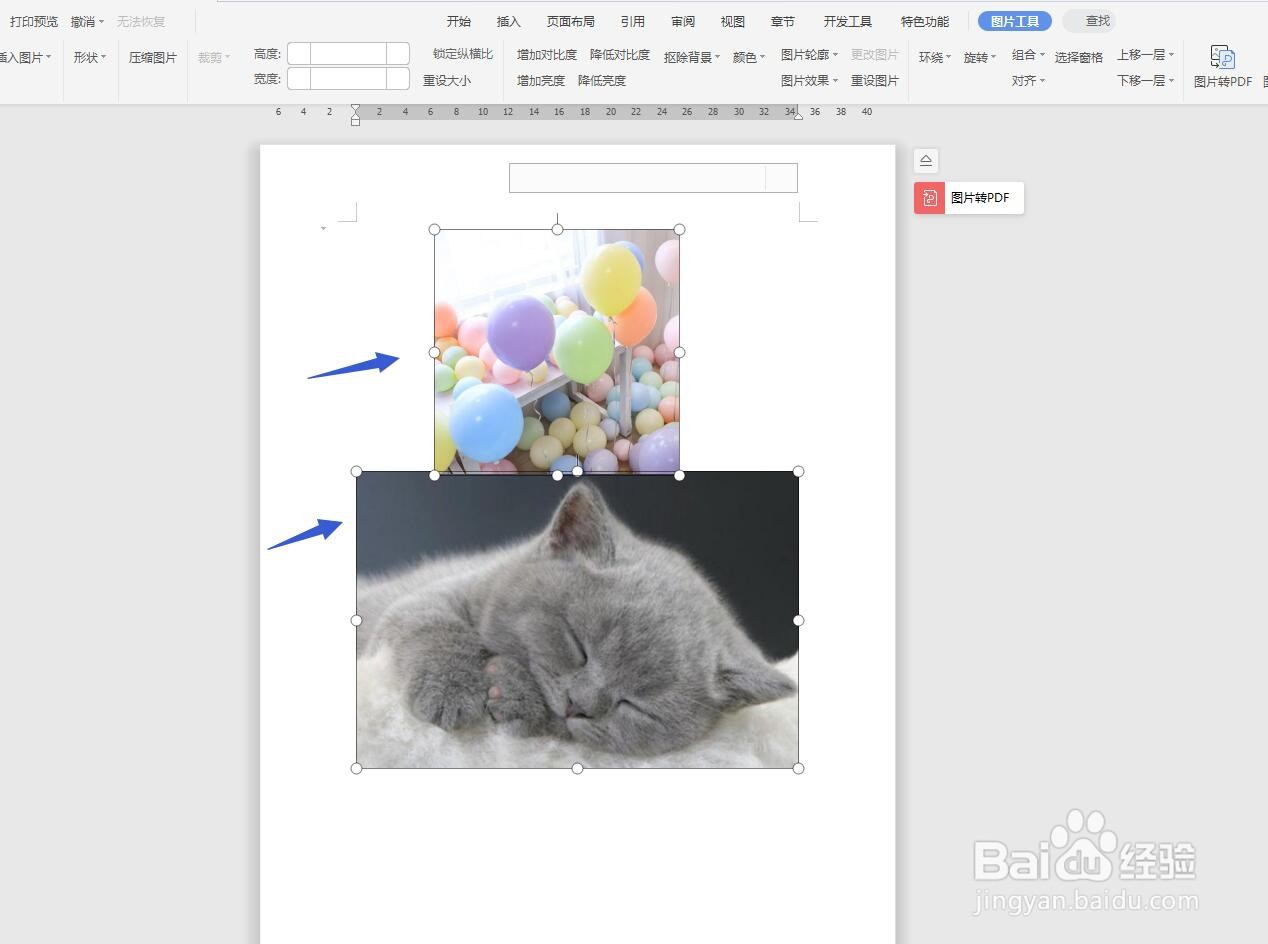Open the 开发工具 tab
The width and height of the screenshot is (1268, 944).
pyautogui.click(x=848, y=21)
